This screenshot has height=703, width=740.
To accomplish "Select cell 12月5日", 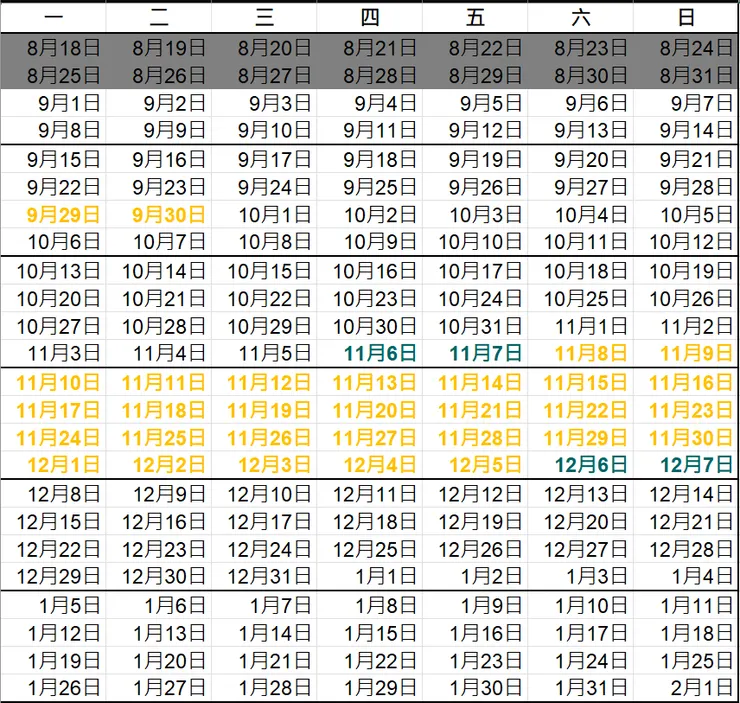I will pos(475,465).
